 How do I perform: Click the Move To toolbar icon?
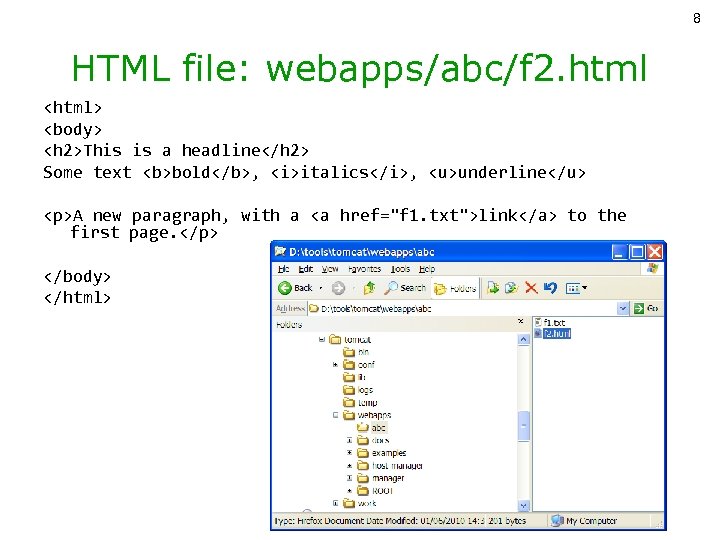point(493,288)
